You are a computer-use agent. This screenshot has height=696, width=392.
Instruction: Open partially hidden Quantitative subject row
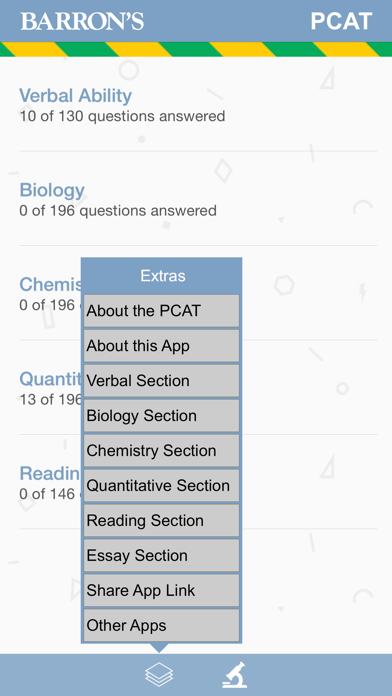click(x=50, y=388)
